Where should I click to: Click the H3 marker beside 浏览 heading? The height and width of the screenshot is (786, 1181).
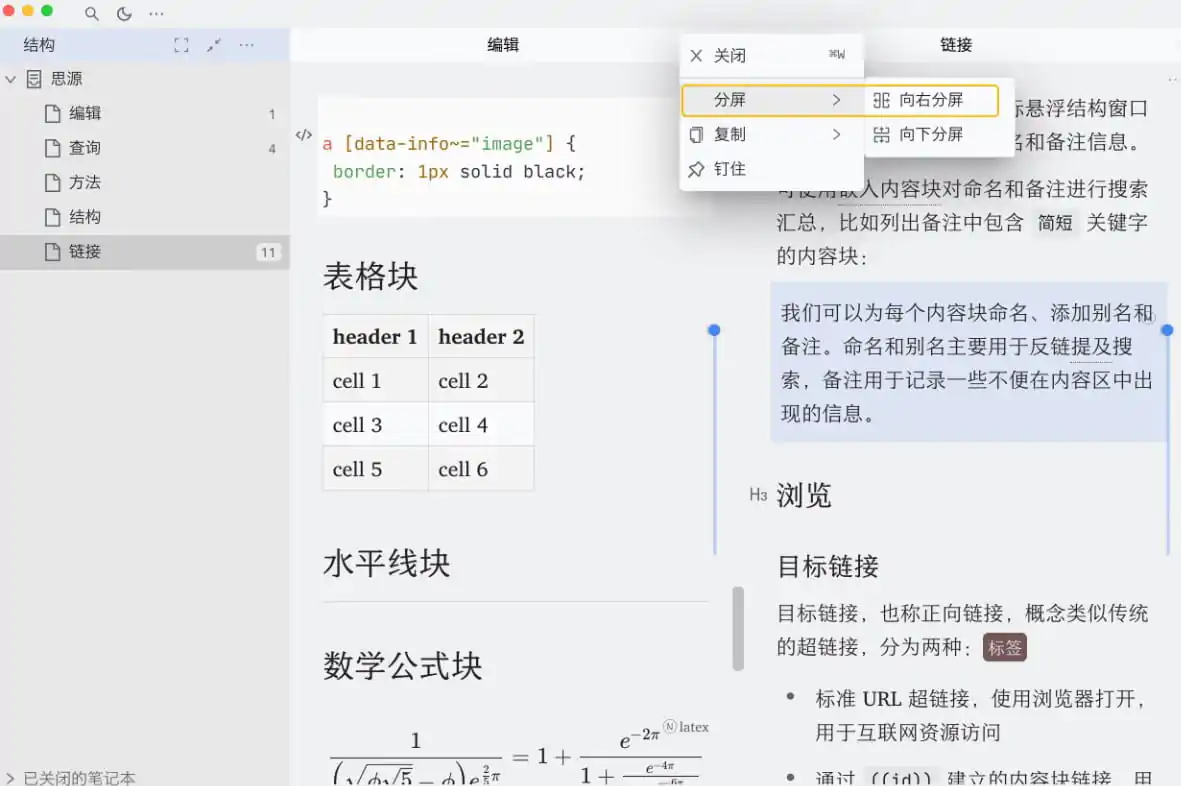(757, 494)
